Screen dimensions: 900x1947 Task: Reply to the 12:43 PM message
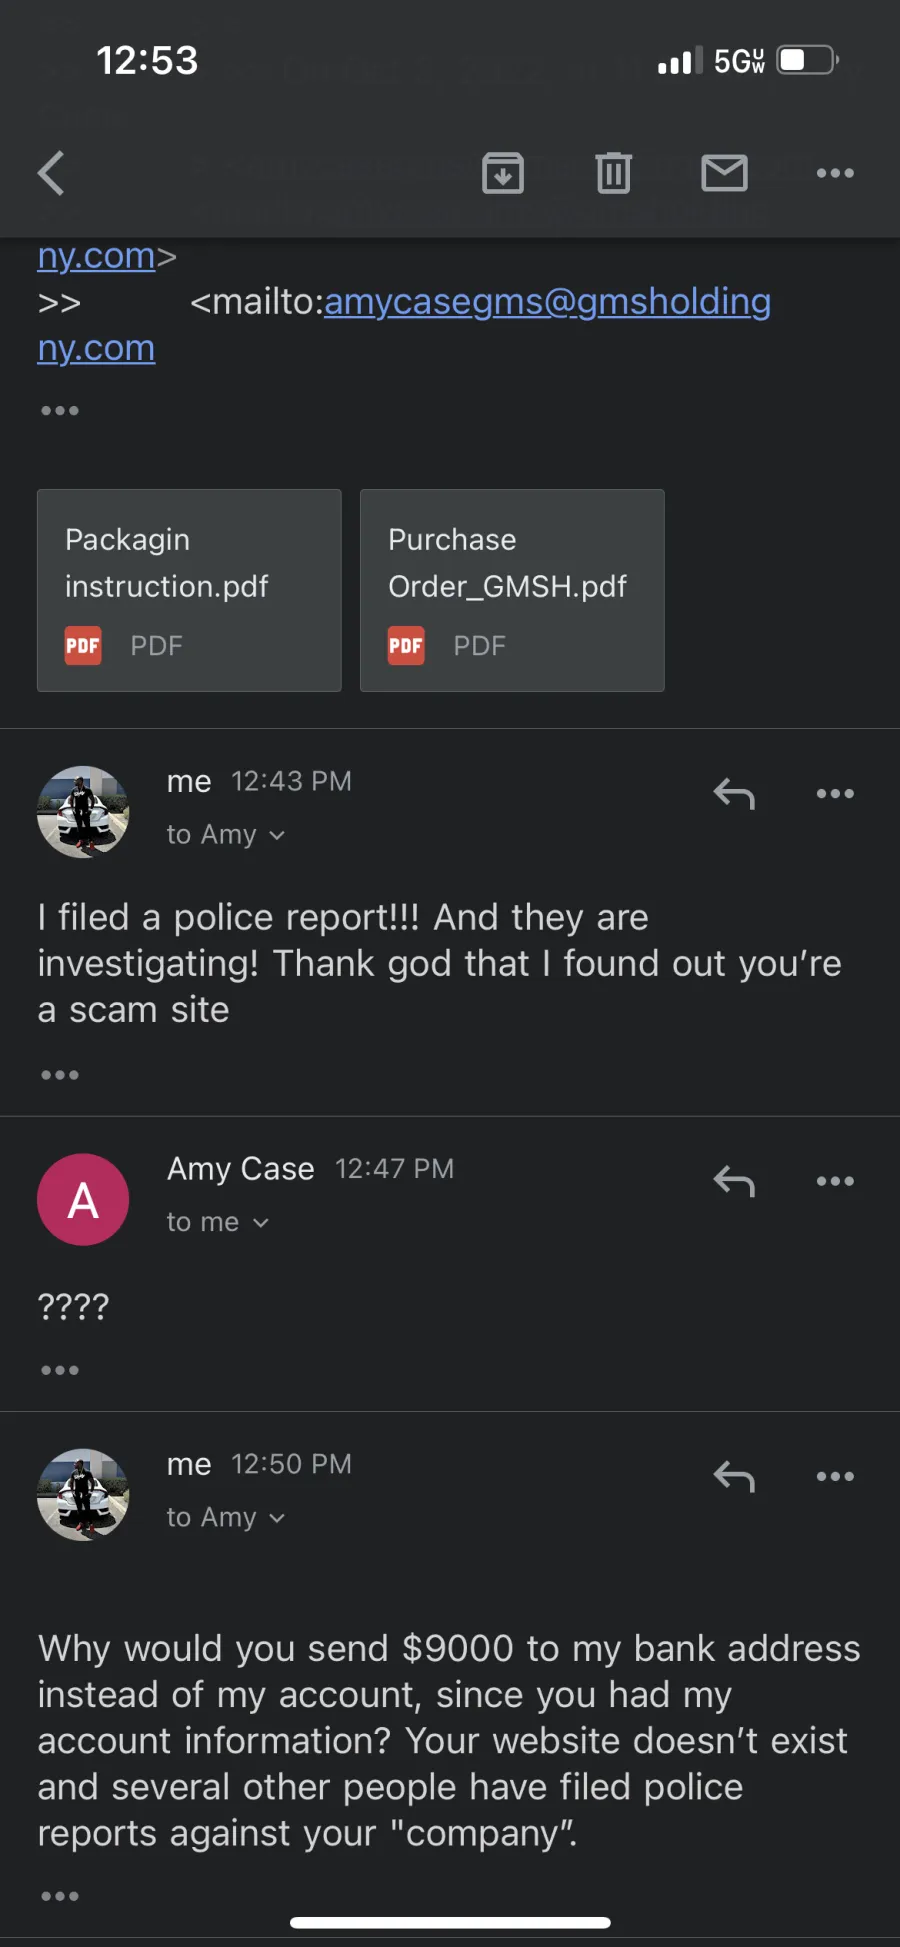(734, 793)
